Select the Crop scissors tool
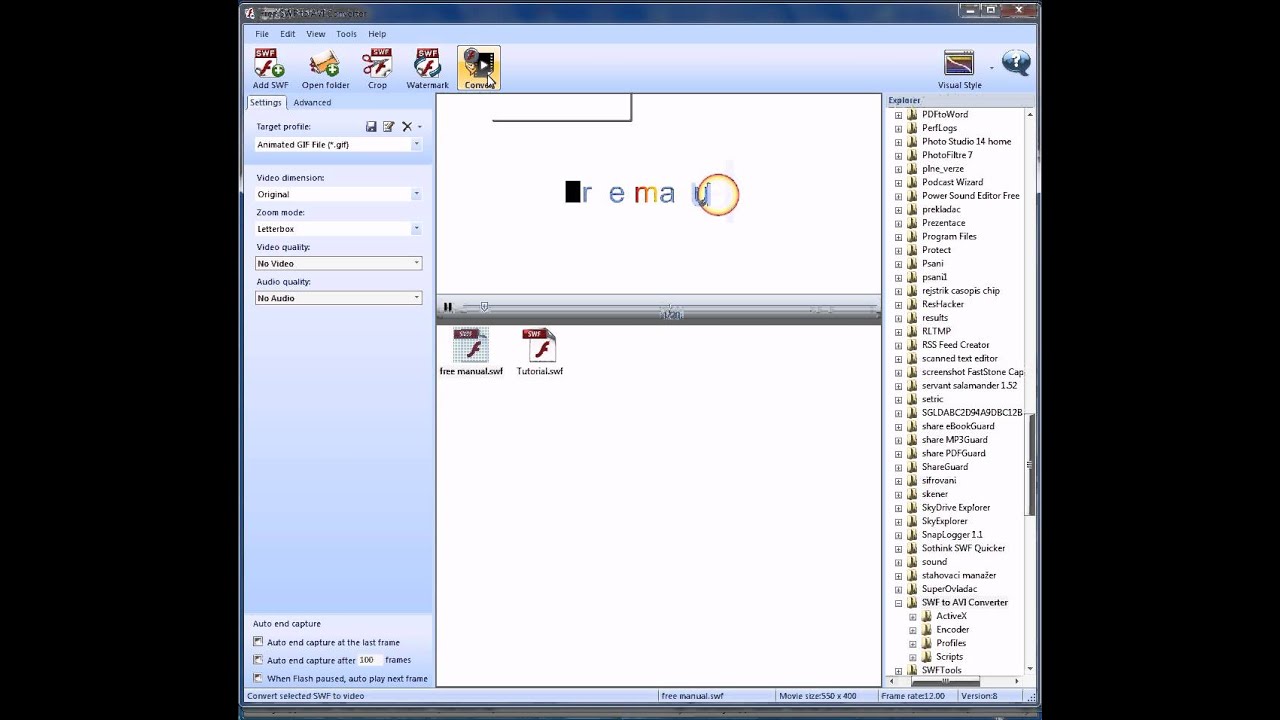 tap(377, 64)
